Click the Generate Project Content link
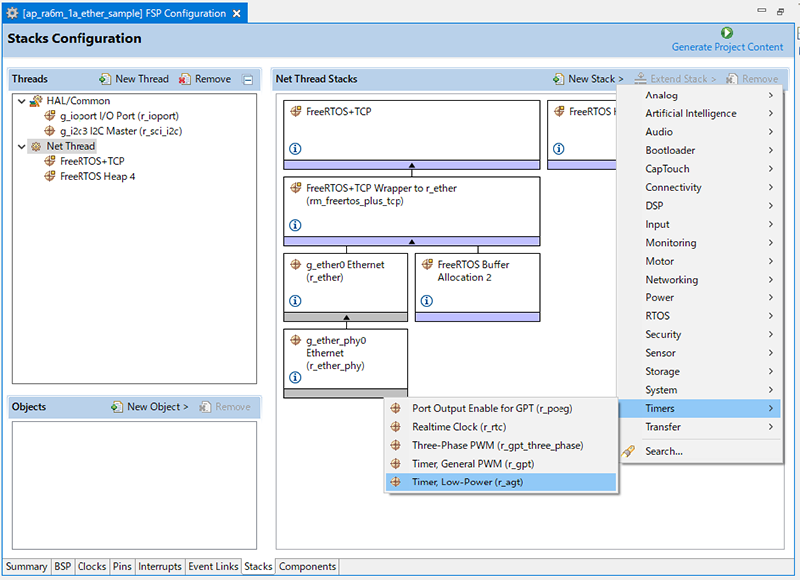The width and height of the screenshot is (800, 580). click(x=727, y=47)
